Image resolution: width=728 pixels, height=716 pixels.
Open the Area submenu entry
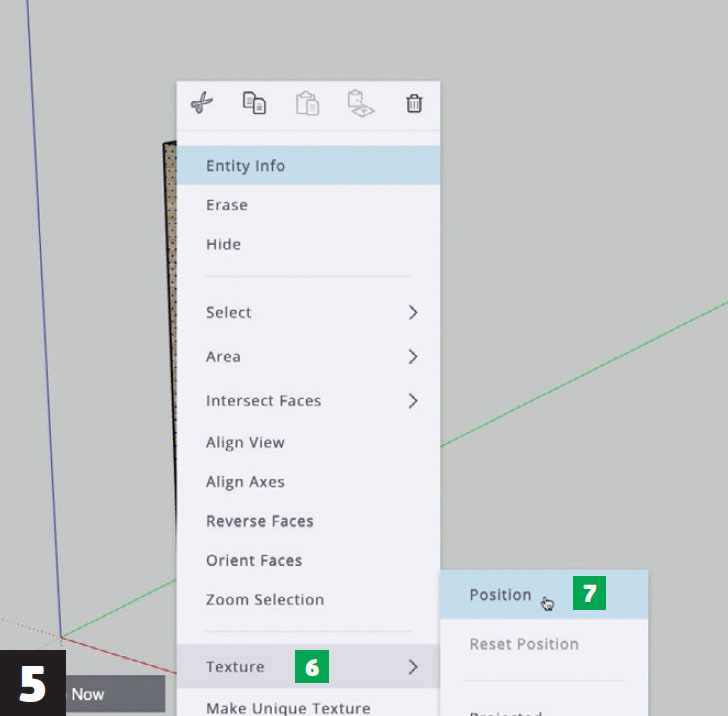tap(308, 357)
